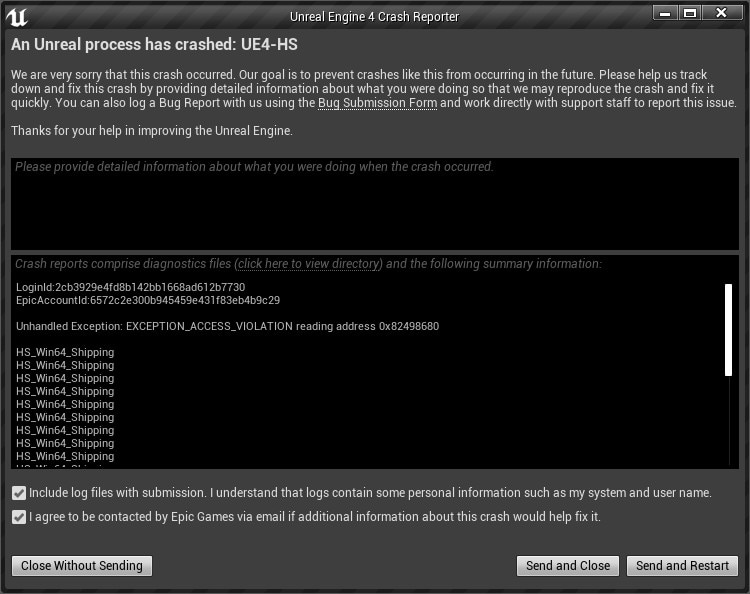750x594 pixels.
Task: Close the Crash Reporter with the X
Action: coord(721,13)
